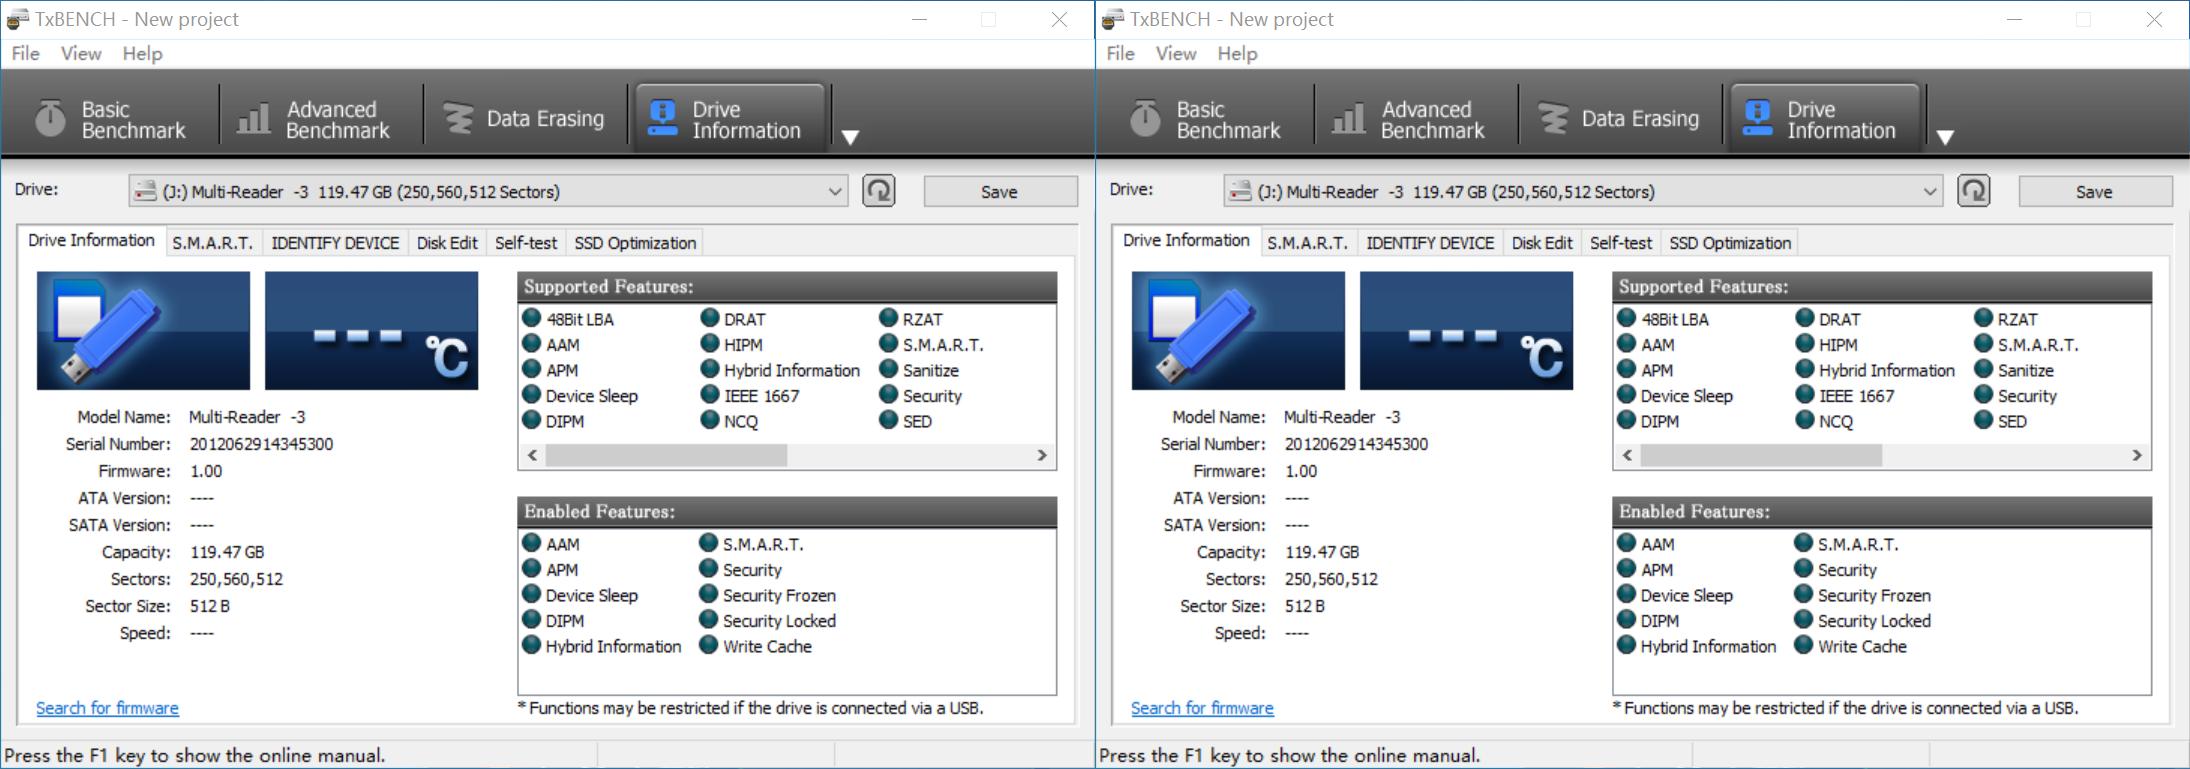
Task: Open Help menu in left window
Action: point(142,54)
